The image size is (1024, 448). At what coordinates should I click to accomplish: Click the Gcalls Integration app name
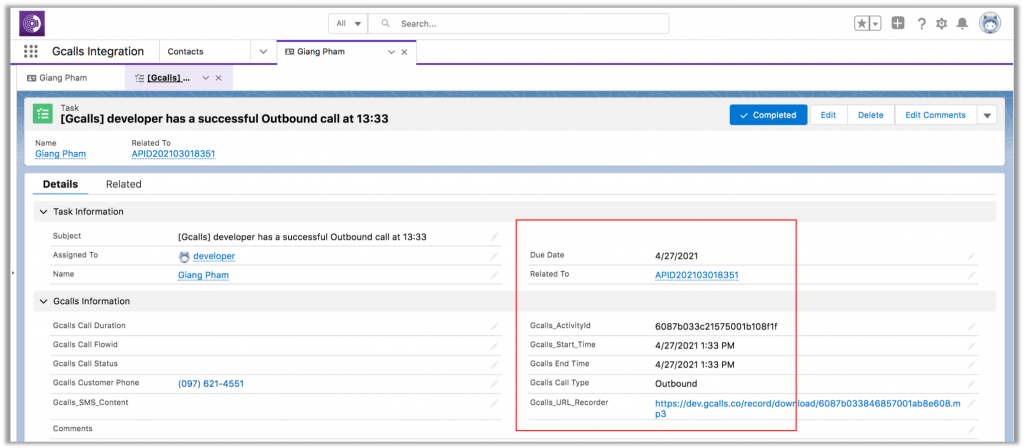coord(98,52)
